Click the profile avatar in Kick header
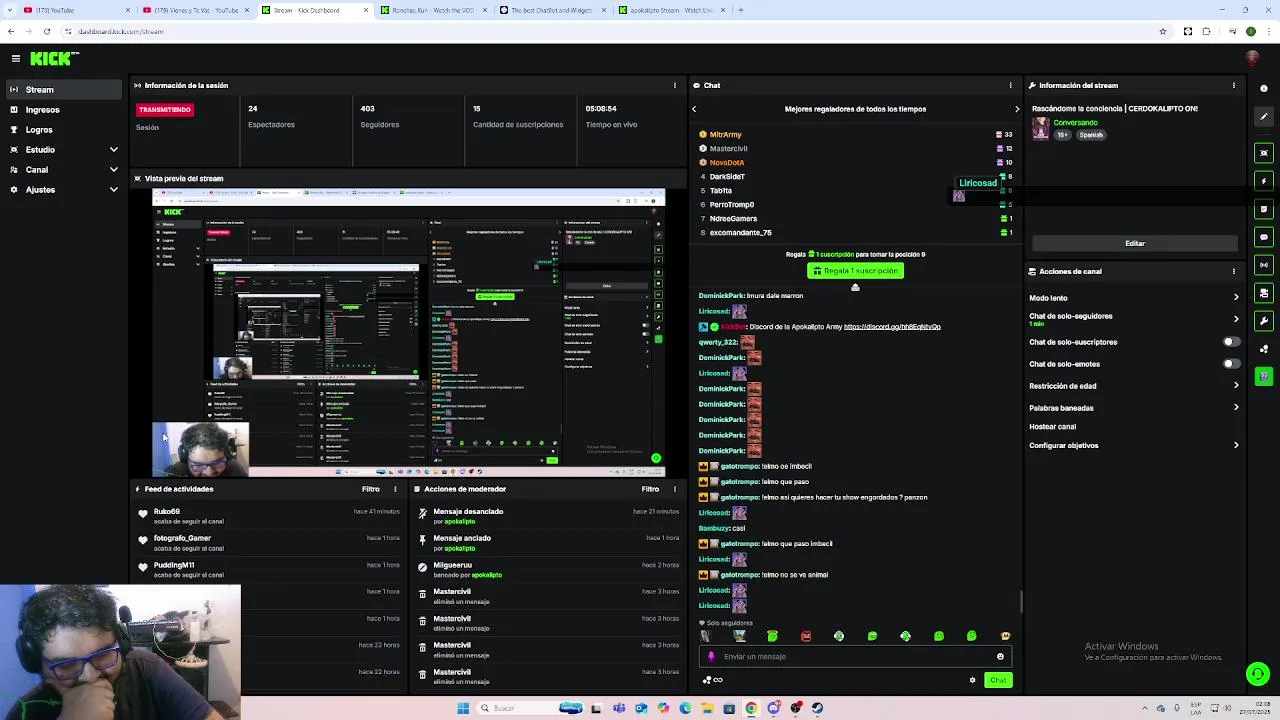Screen dimensions: 1280x720 click(x=1251, y=59)
